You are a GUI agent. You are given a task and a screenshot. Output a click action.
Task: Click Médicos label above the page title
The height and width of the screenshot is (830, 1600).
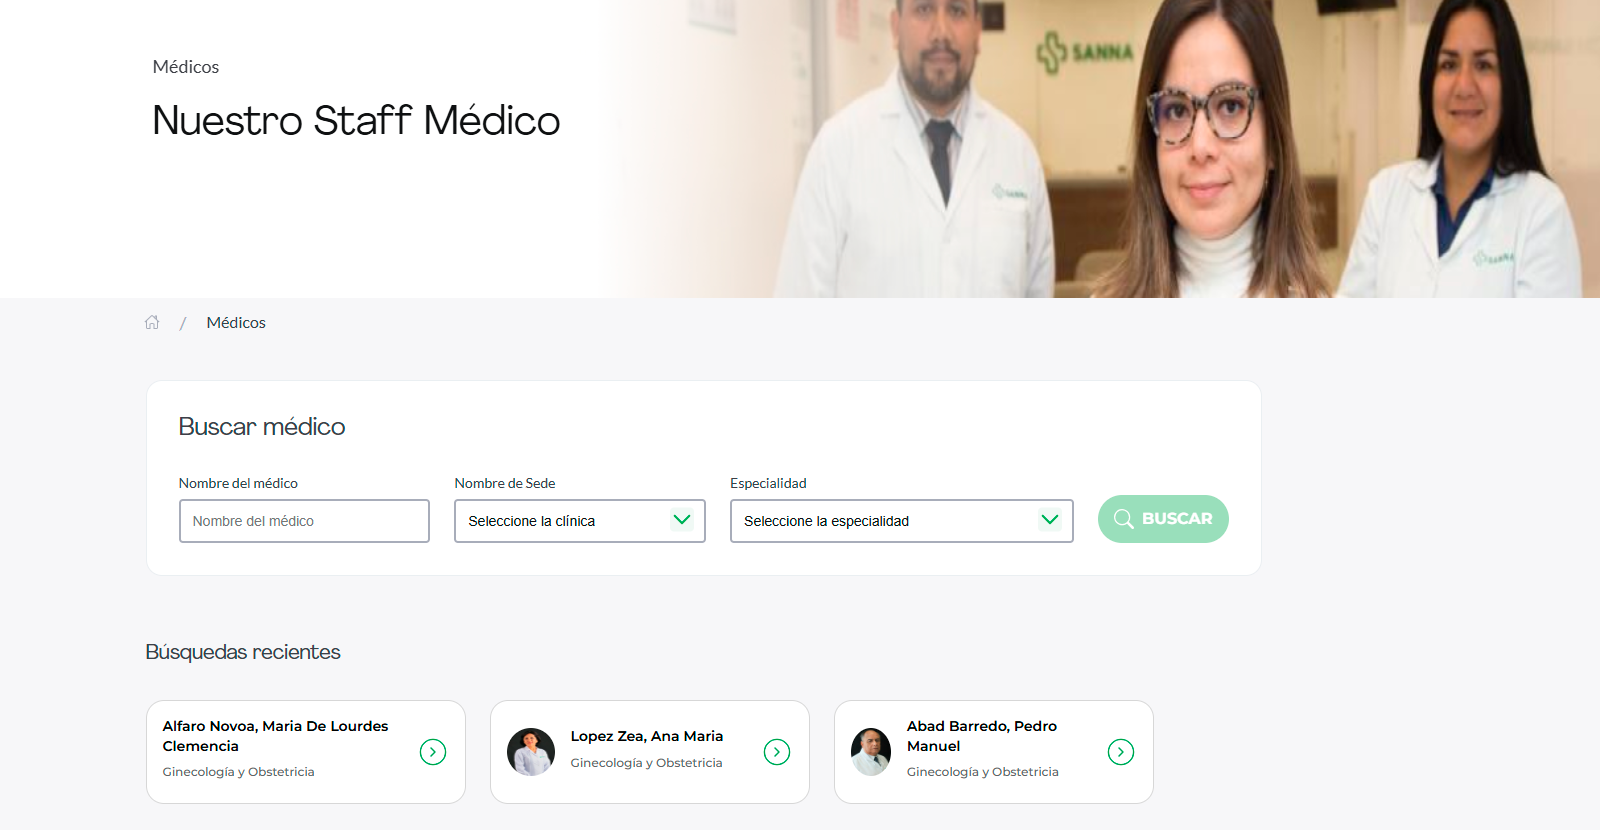pyautogui.click(x=186, y=67)
